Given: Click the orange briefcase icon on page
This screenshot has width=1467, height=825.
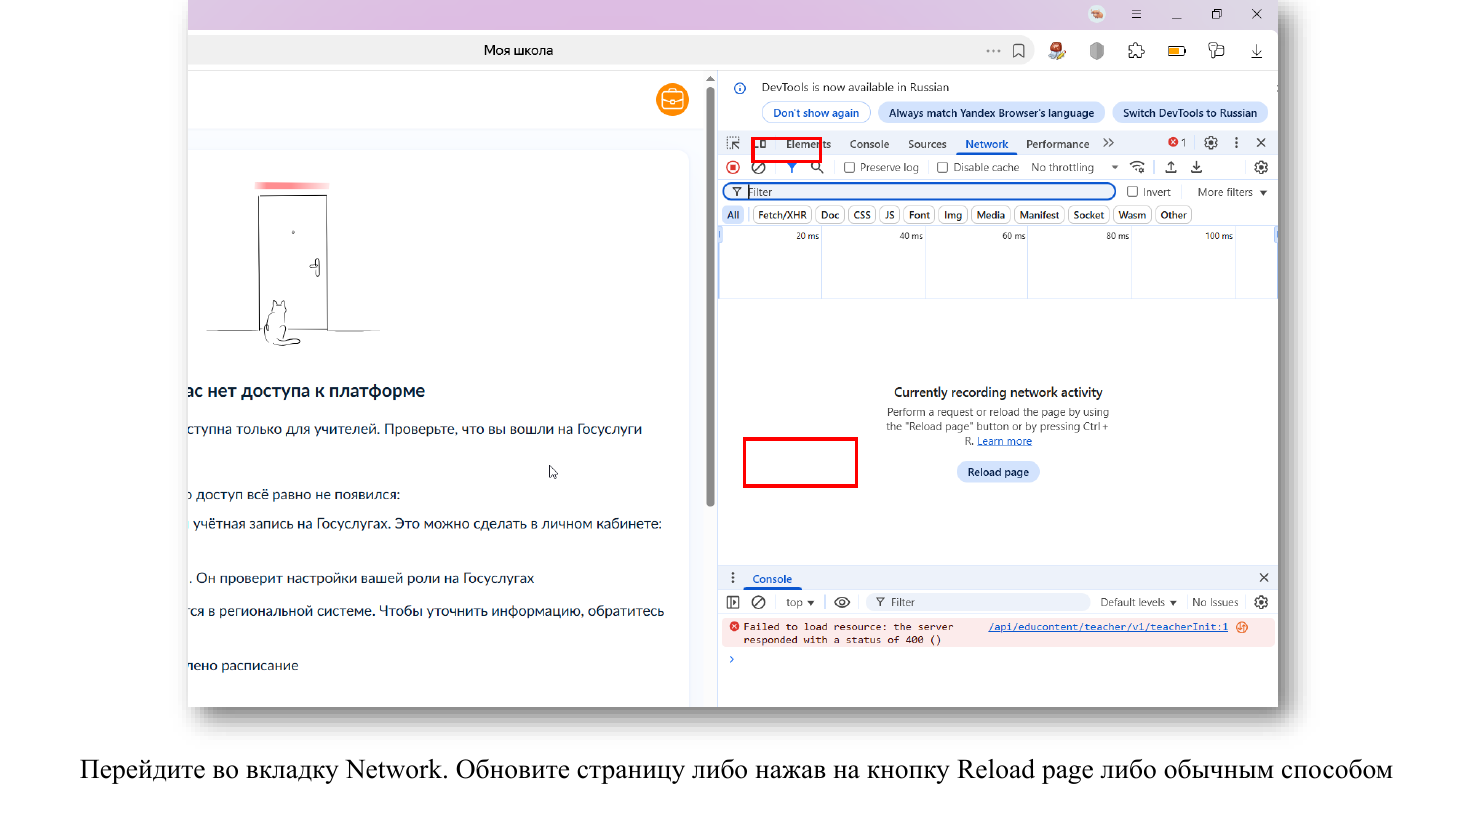Looking at the screenshot, I should tap(672, 99).
